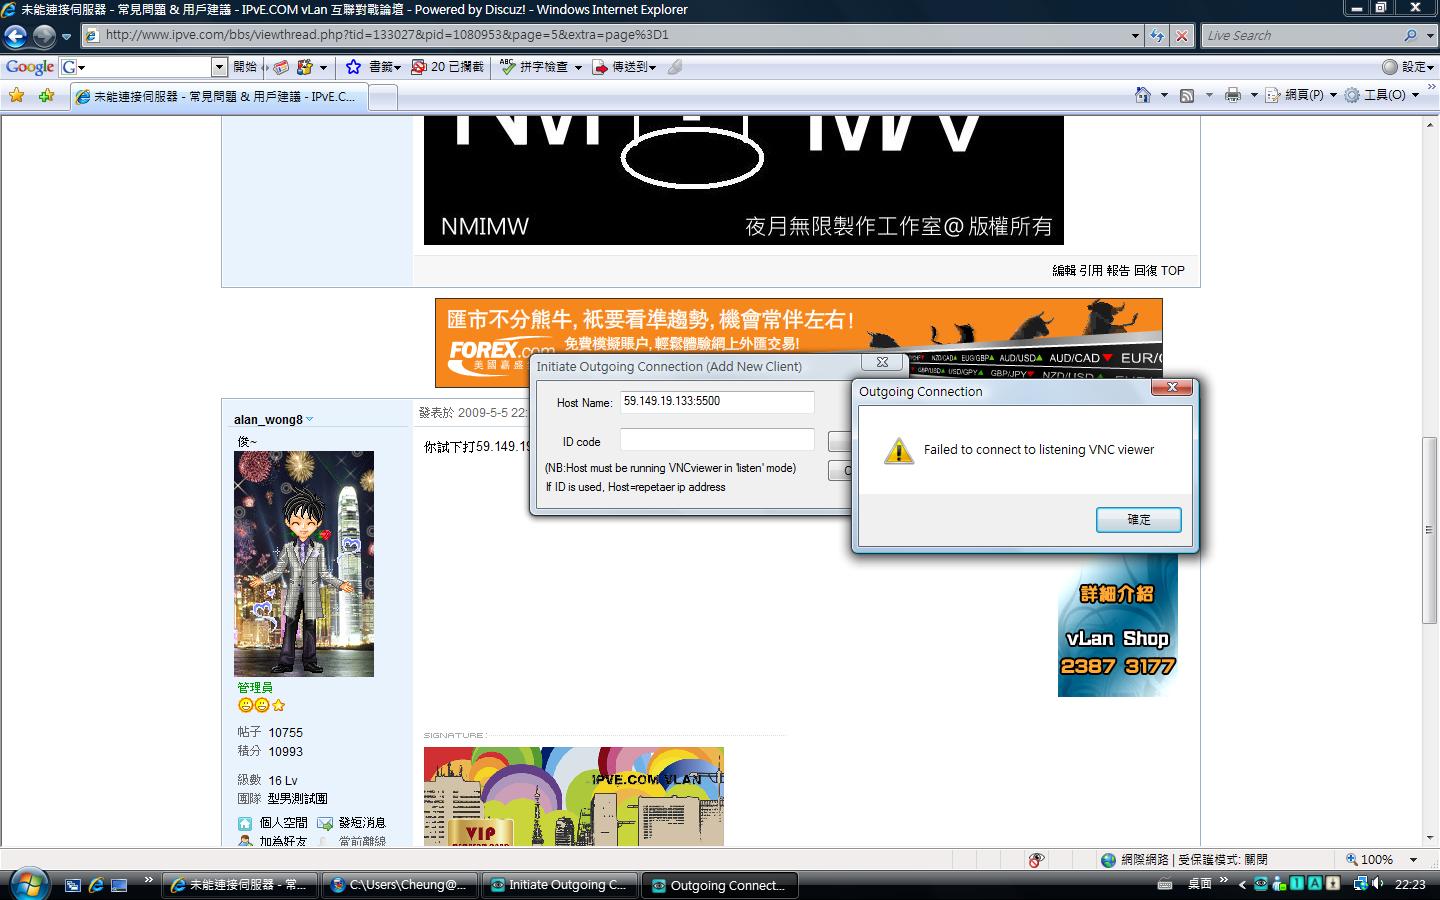Image resolution: width=1440 pixels, height=900 pixels.
Task: Click the Refresh page icon in address bar
Action: (x=1158, y=35)
